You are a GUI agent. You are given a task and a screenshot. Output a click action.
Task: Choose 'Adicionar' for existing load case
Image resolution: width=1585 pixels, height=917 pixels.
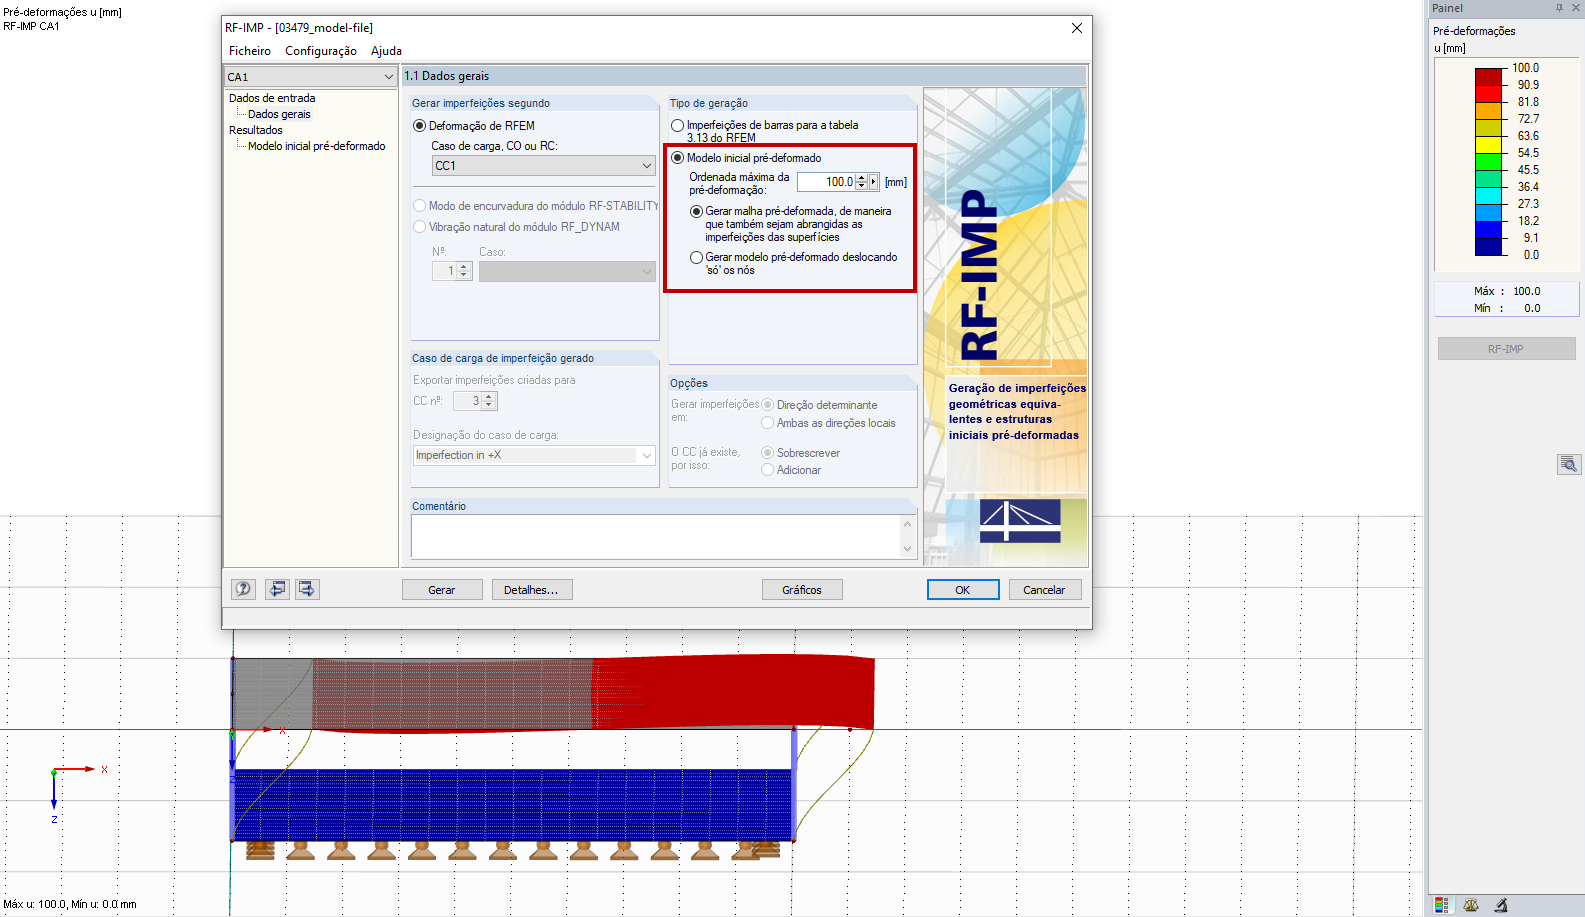pyautogui.click(x=767, y=470)
